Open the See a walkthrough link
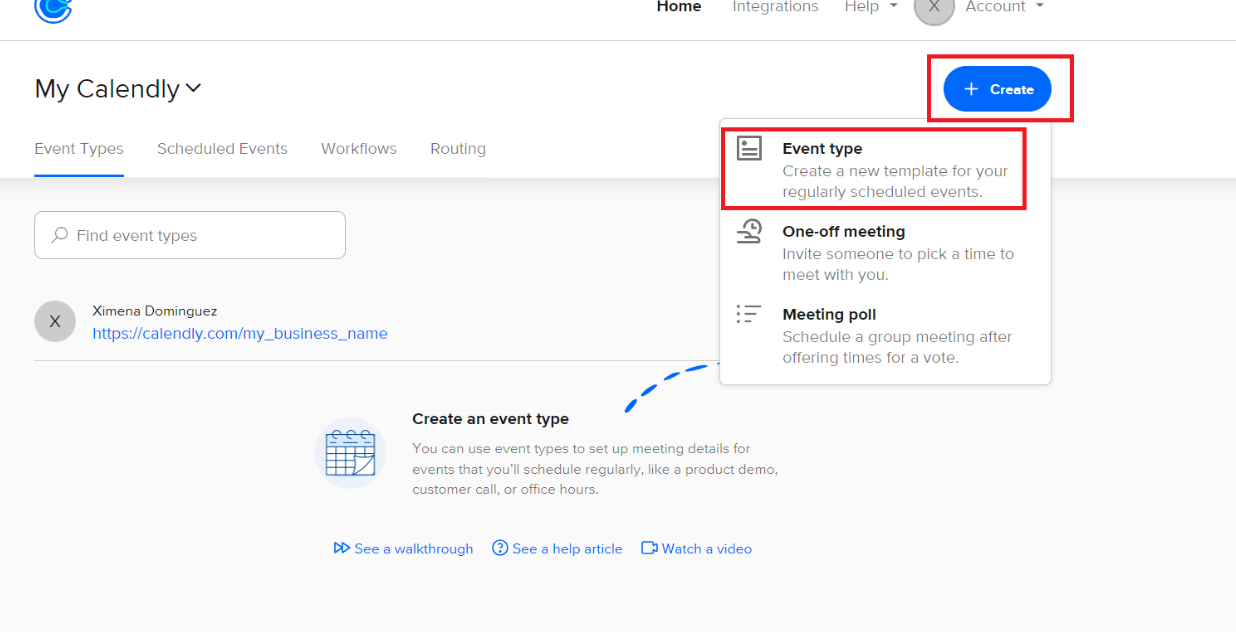 coord(404,549)
